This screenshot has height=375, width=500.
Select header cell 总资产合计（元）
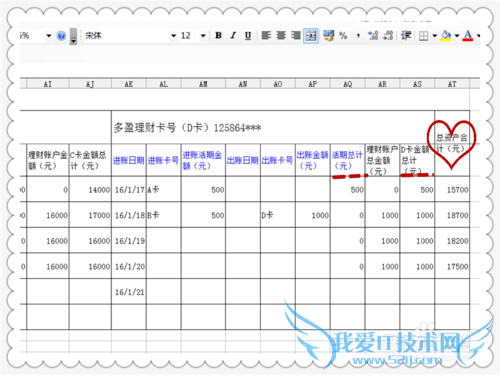point(452,143)
